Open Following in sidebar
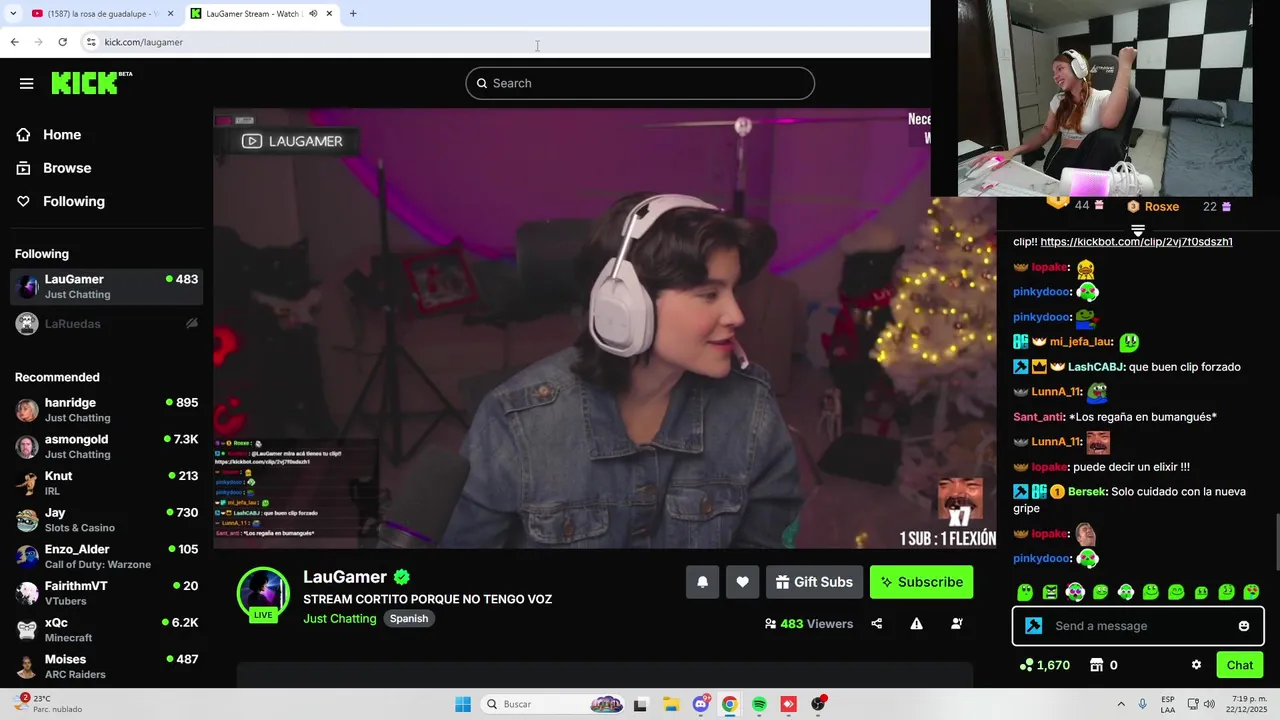 click(73, 201)
